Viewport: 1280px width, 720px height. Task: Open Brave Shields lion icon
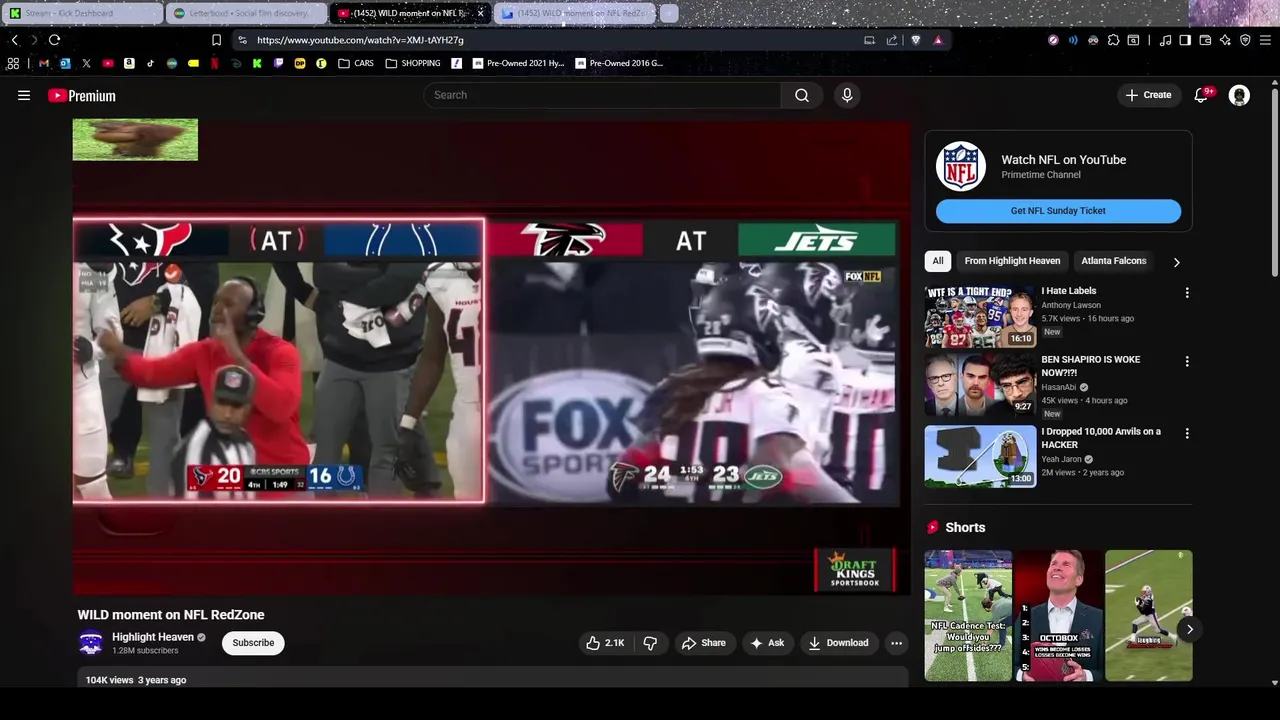(x=915, y=40)
